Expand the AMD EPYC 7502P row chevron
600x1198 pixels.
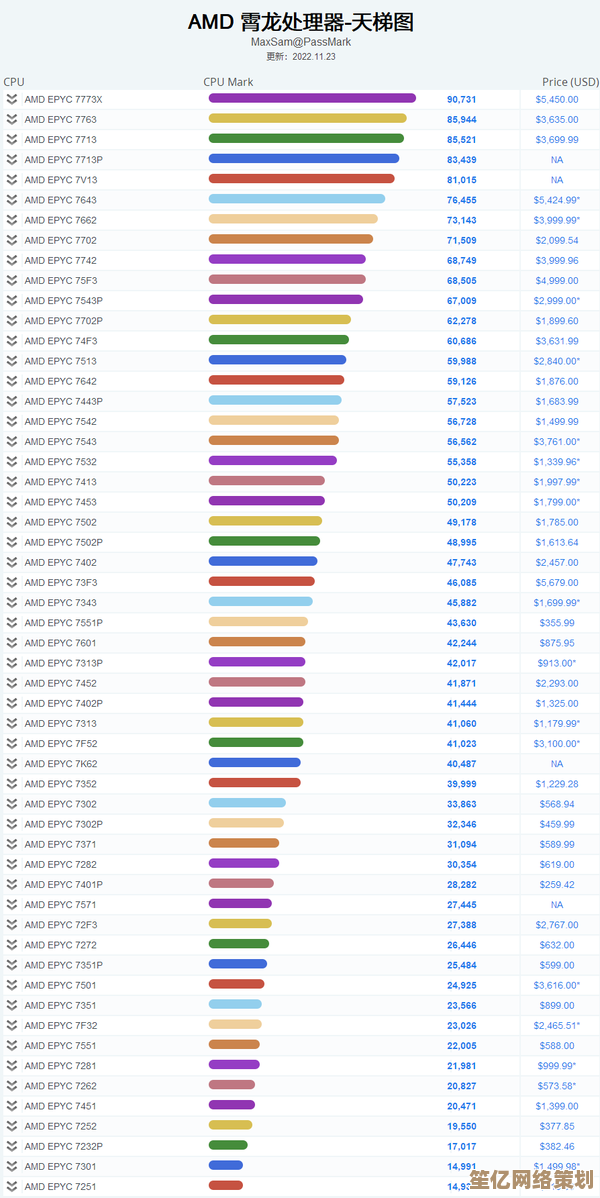tap(11, 542)
